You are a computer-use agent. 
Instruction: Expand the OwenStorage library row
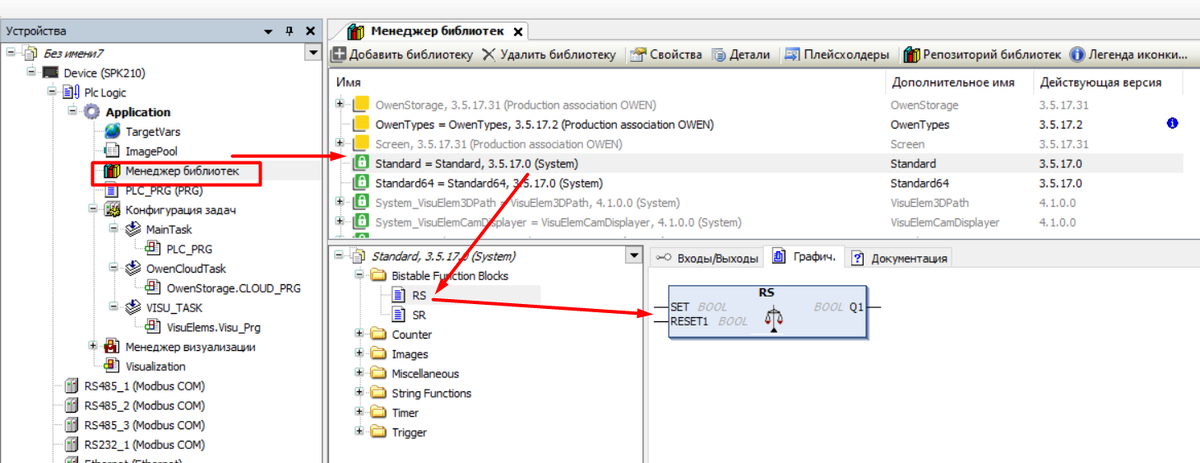340,104
